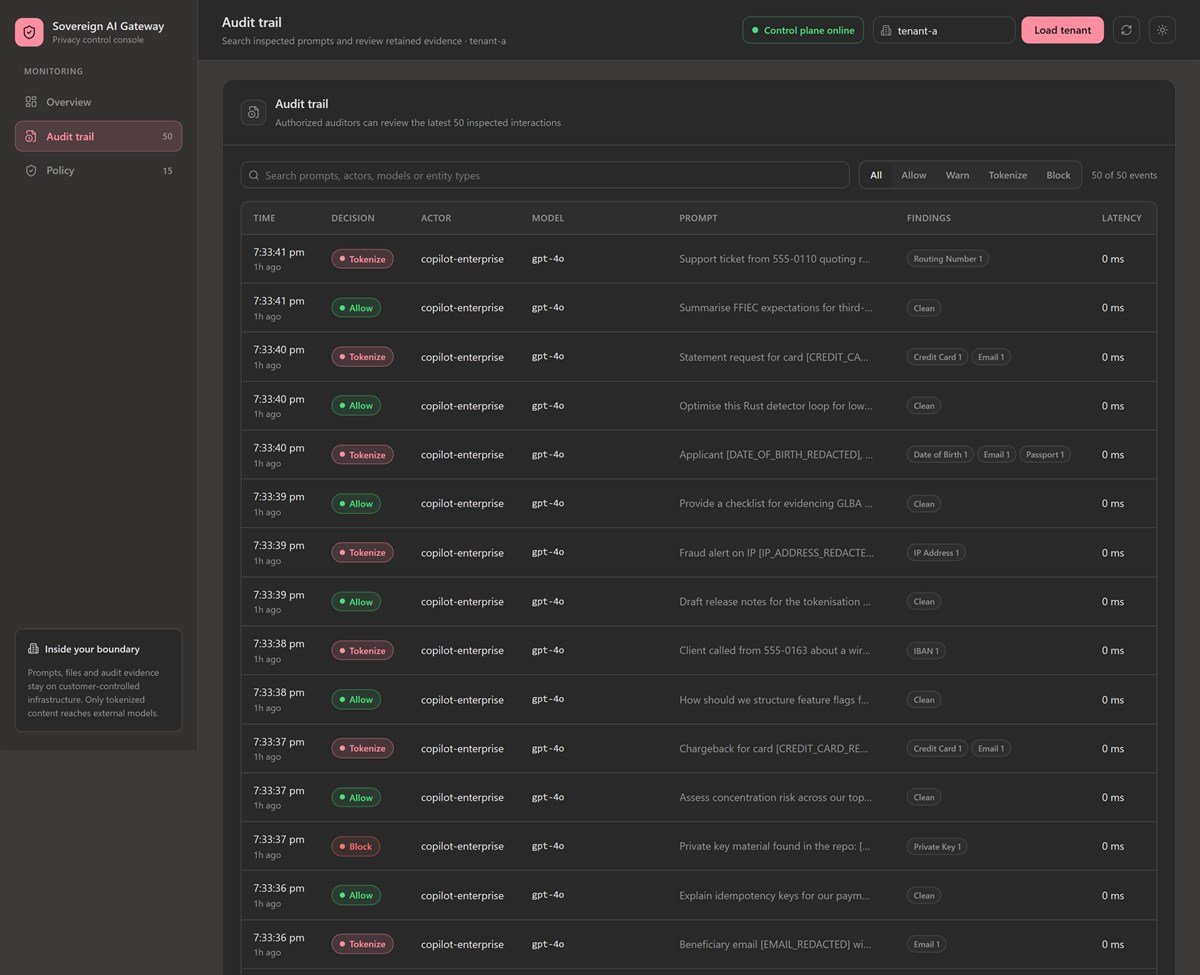Click the prompt 'How should we structure feature flags'
This screenshot has width=1200, height=975.
coord(775,699)
